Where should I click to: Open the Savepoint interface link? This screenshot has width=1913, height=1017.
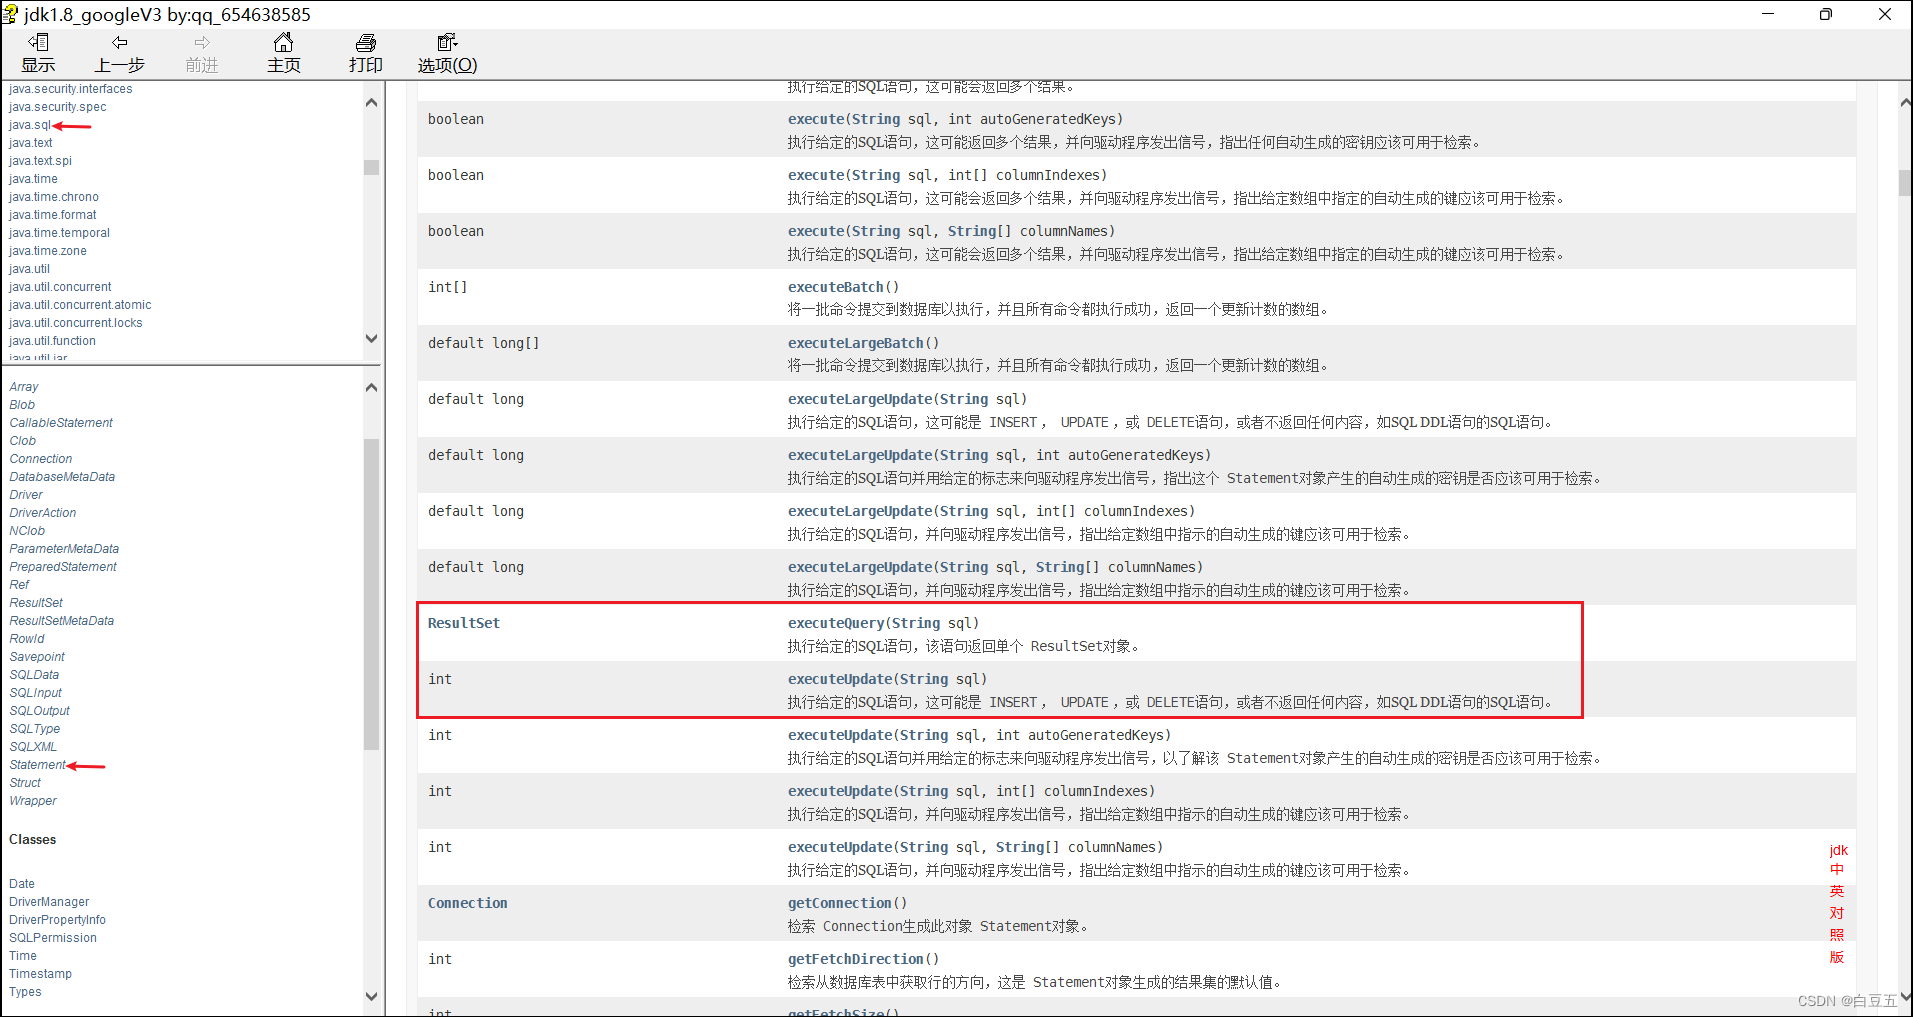[37, 657]
